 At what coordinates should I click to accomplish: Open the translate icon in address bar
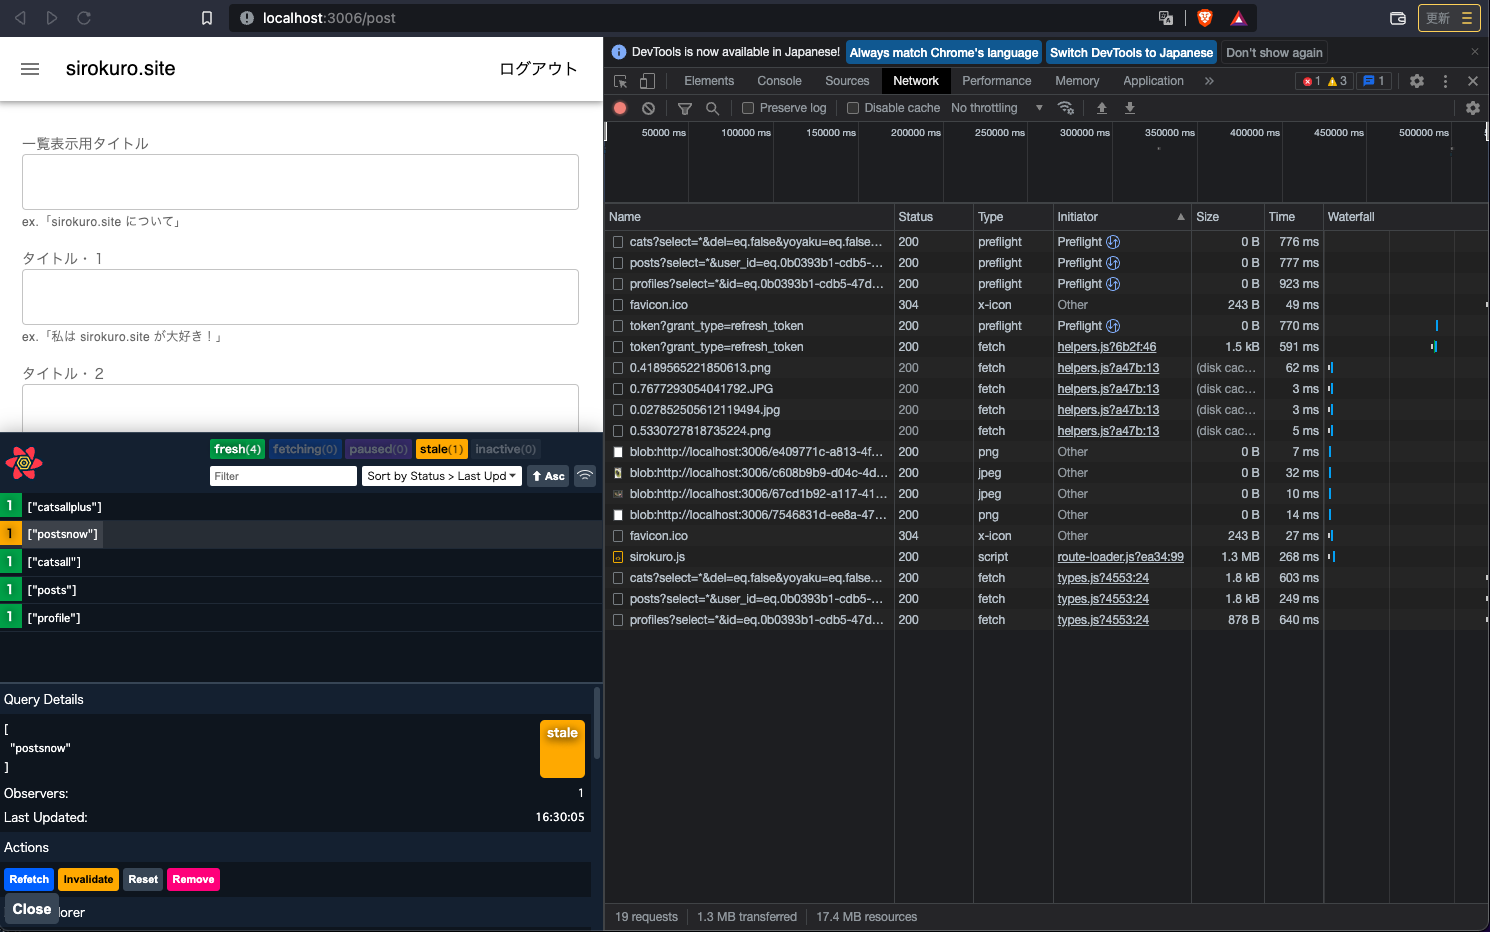[1166, 18]
